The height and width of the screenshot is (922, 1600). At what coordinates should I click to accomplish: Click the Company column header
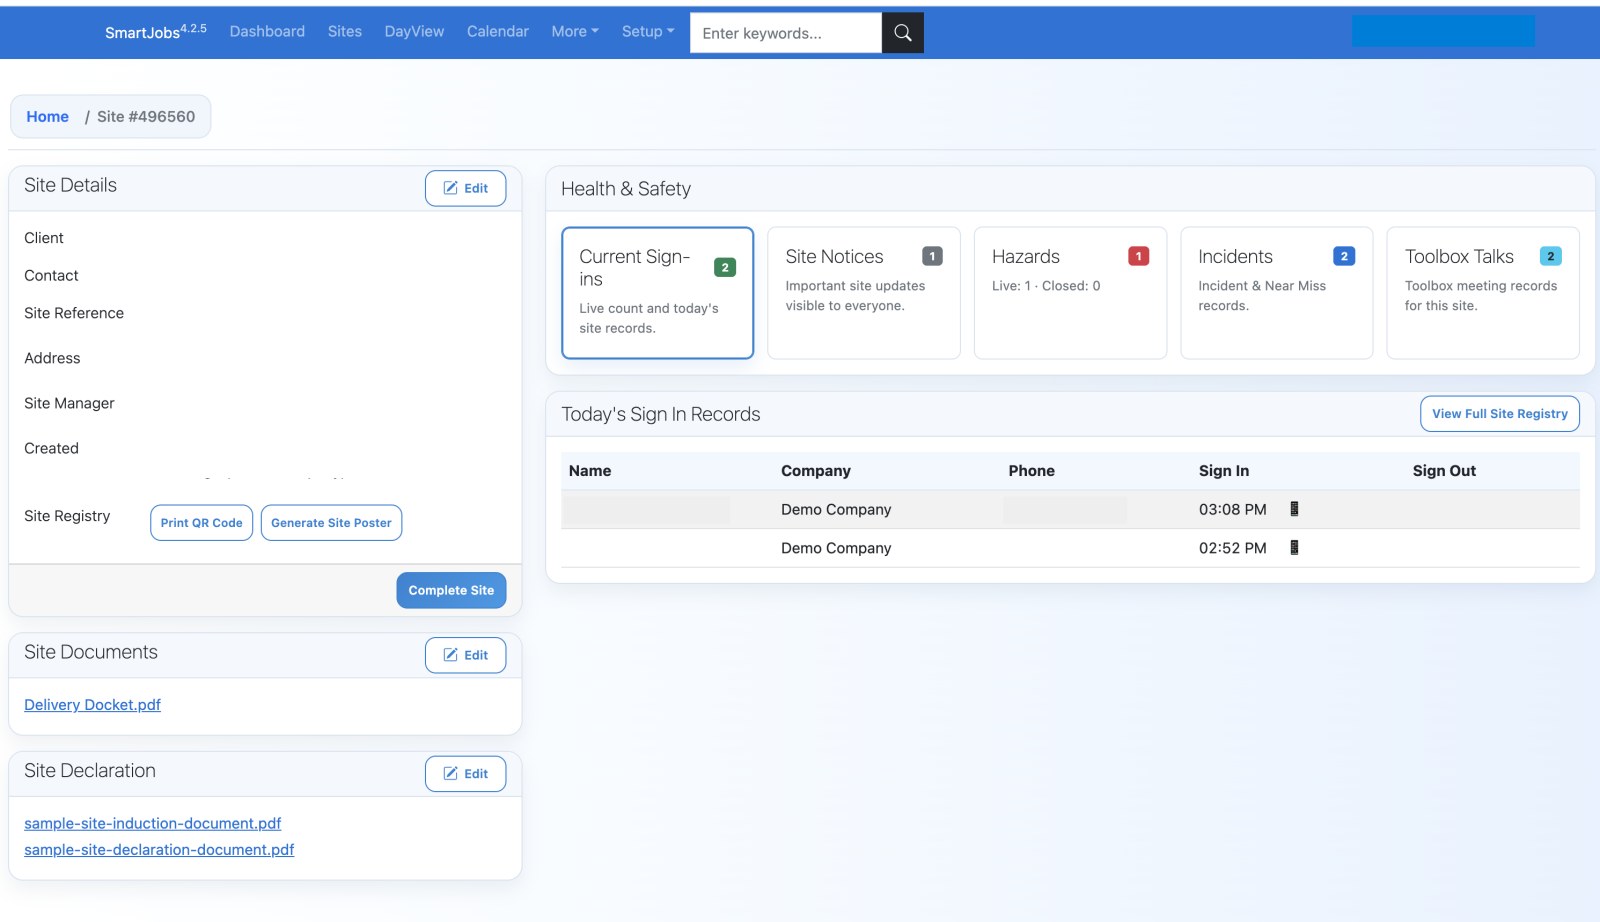(816, 471)
